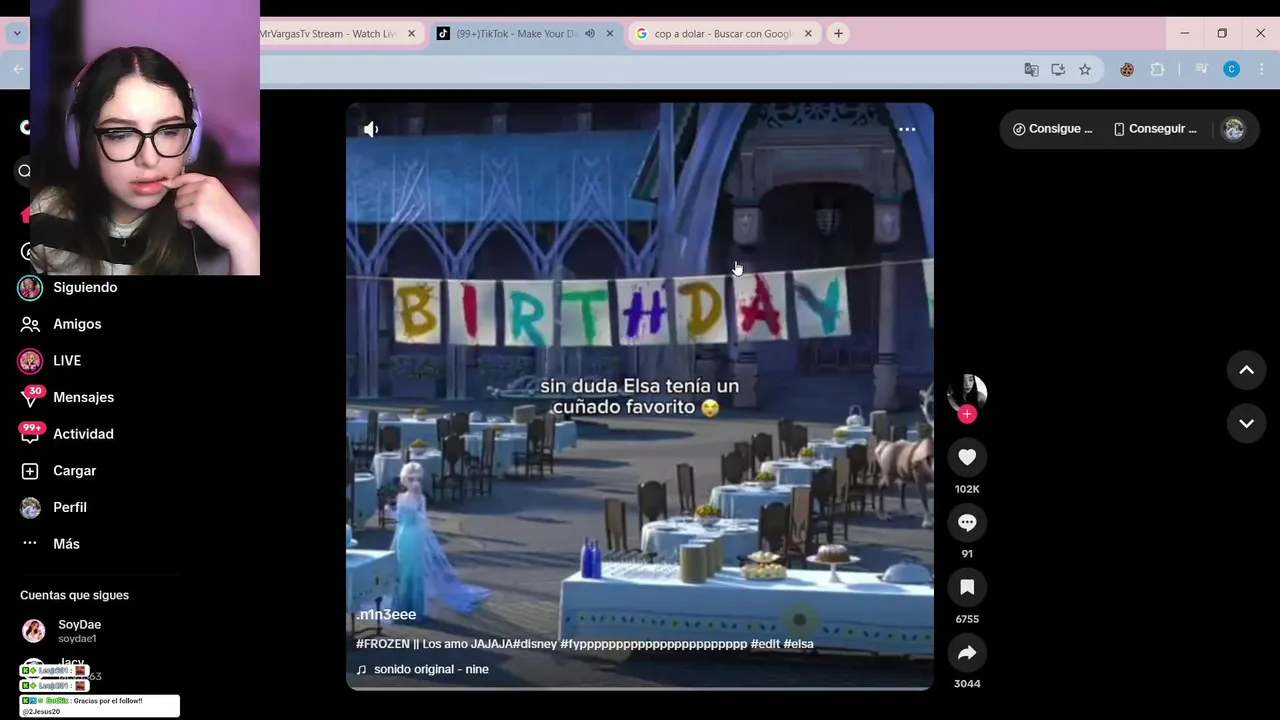Open Actividad in the sidebar
The width and height of the screenshot is (1280, 720).
(83, 434)
